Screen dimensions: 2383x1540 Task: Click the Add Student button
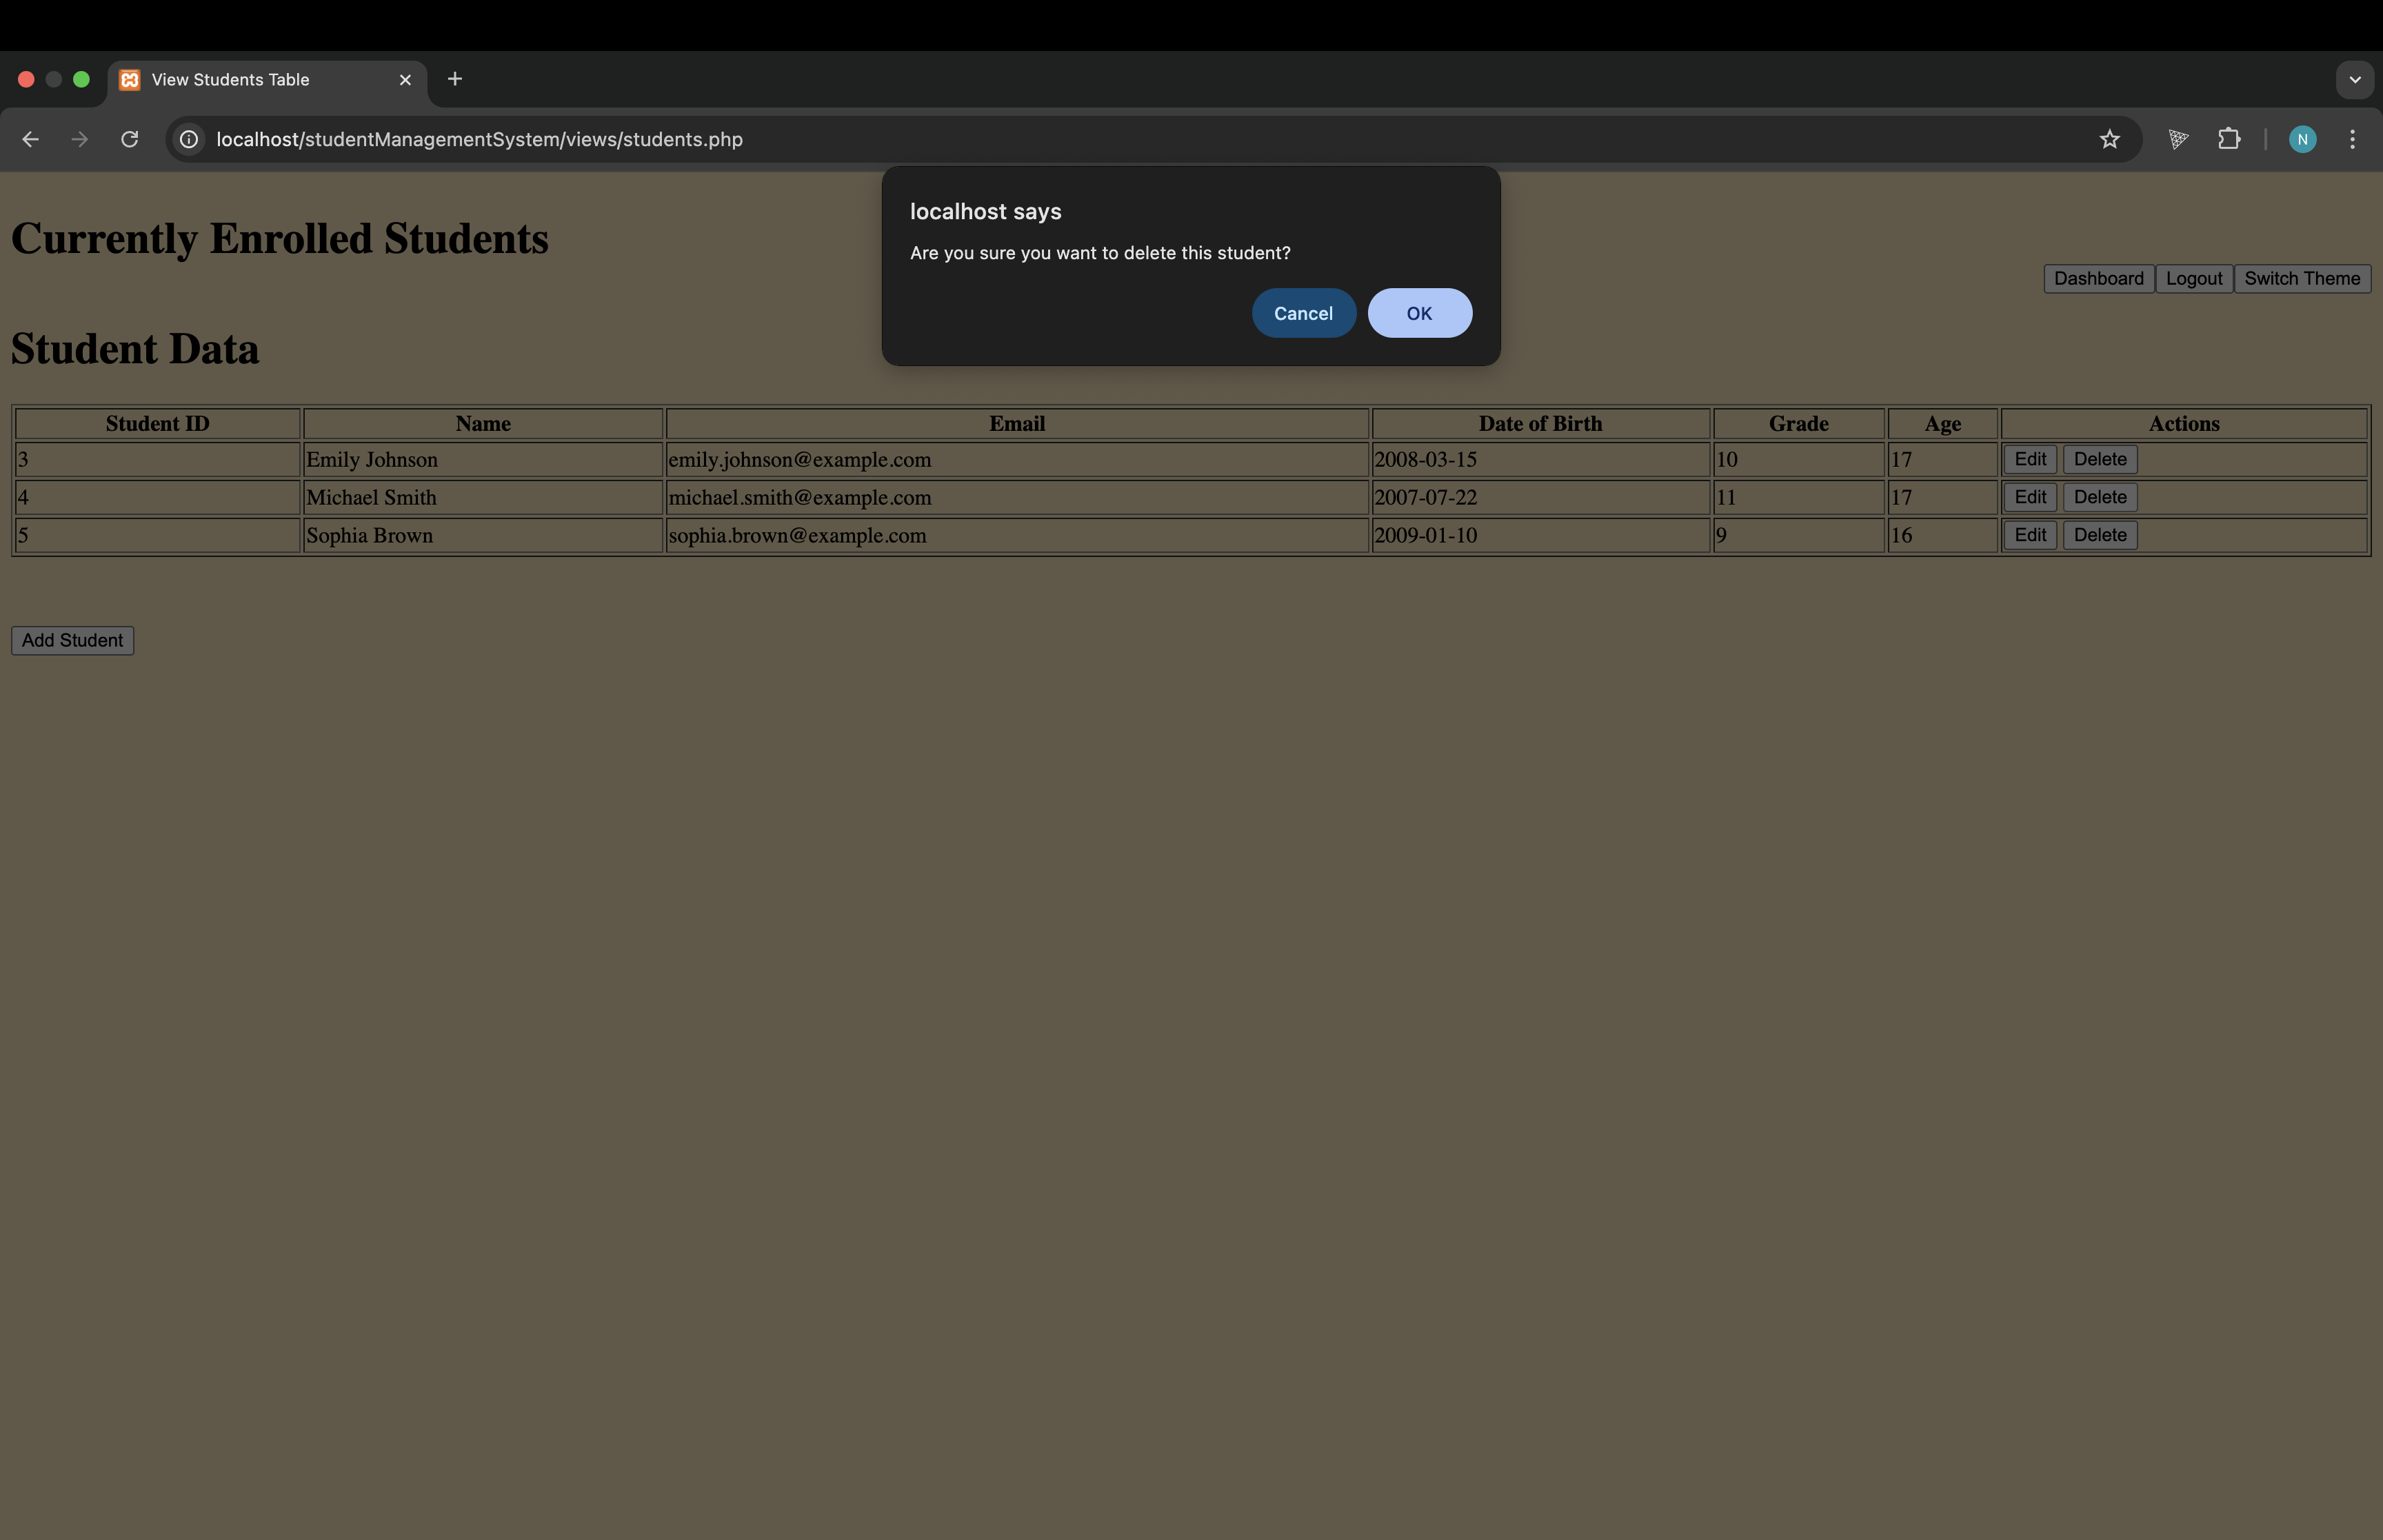coord(72,641)
